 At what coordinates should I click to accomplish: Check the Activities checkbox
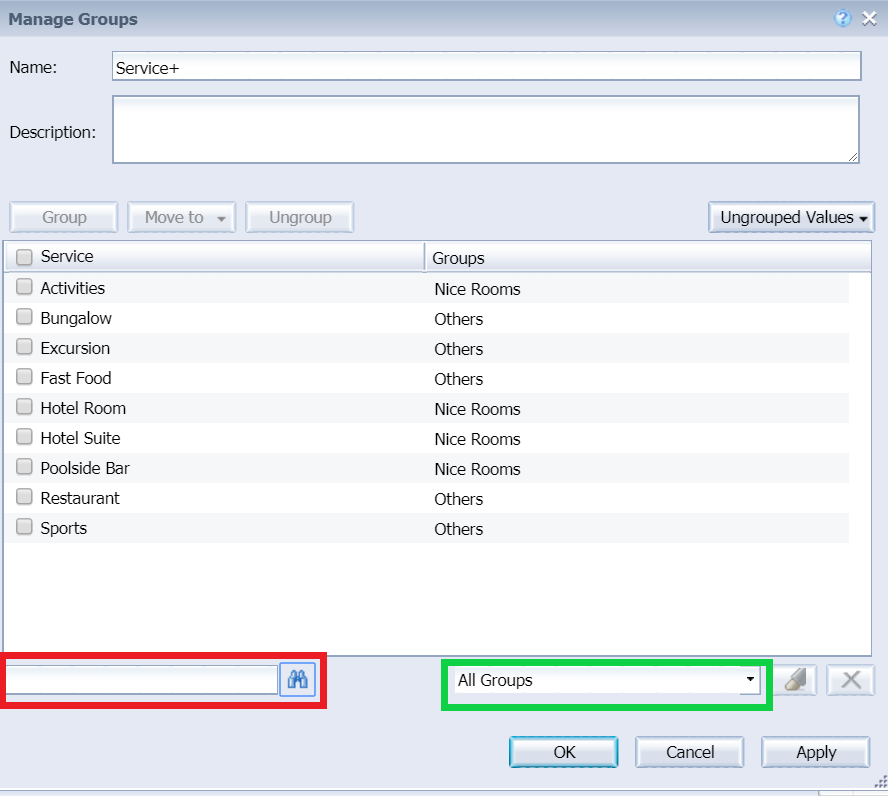point(25,288)
